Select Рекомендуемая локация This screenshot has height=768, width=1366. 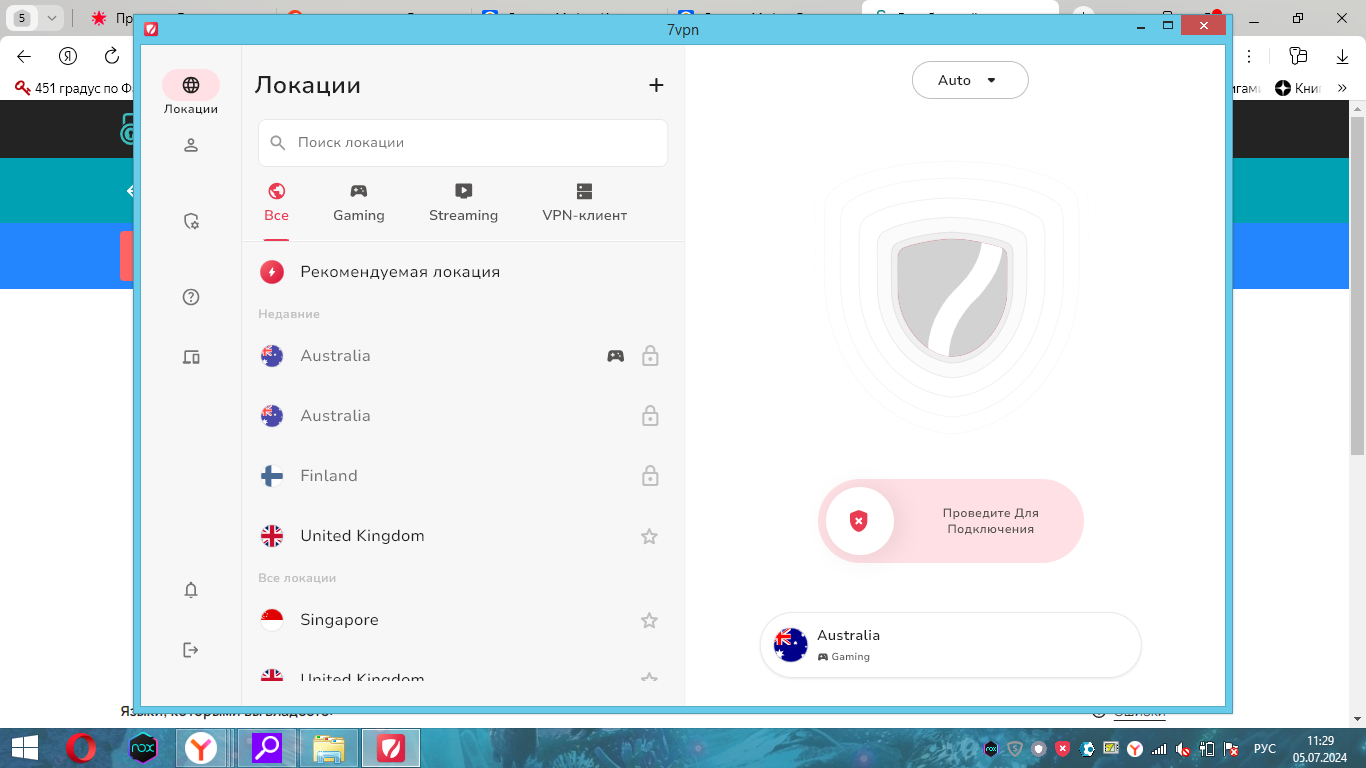click(463, 272)
